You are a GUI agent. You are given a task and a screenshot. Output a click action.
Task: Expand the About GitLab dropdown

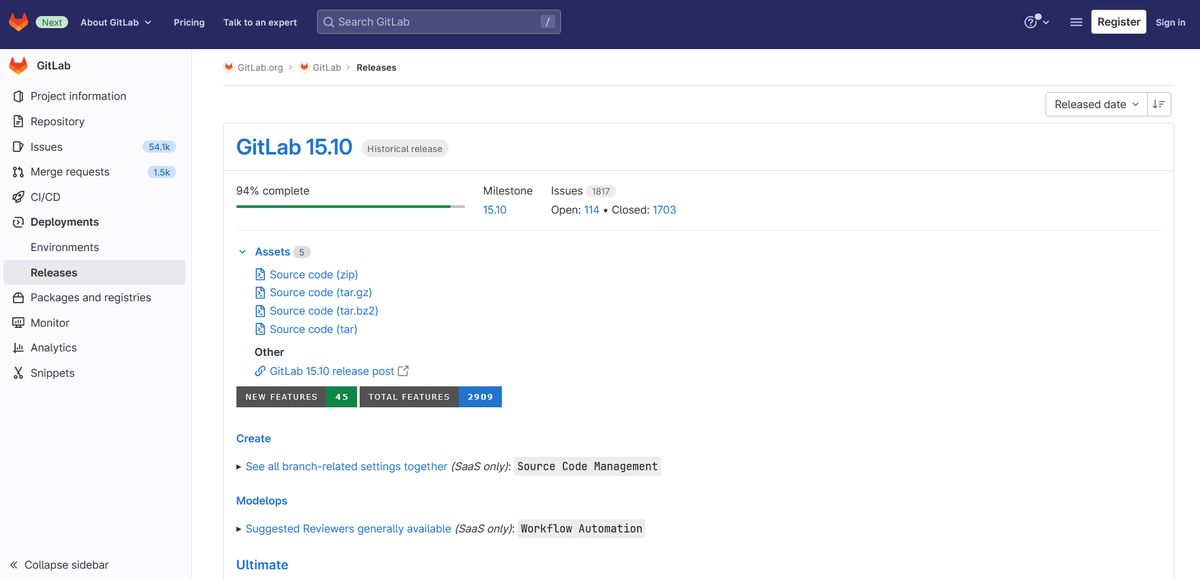pyautogui.click(x=116, y=22)
